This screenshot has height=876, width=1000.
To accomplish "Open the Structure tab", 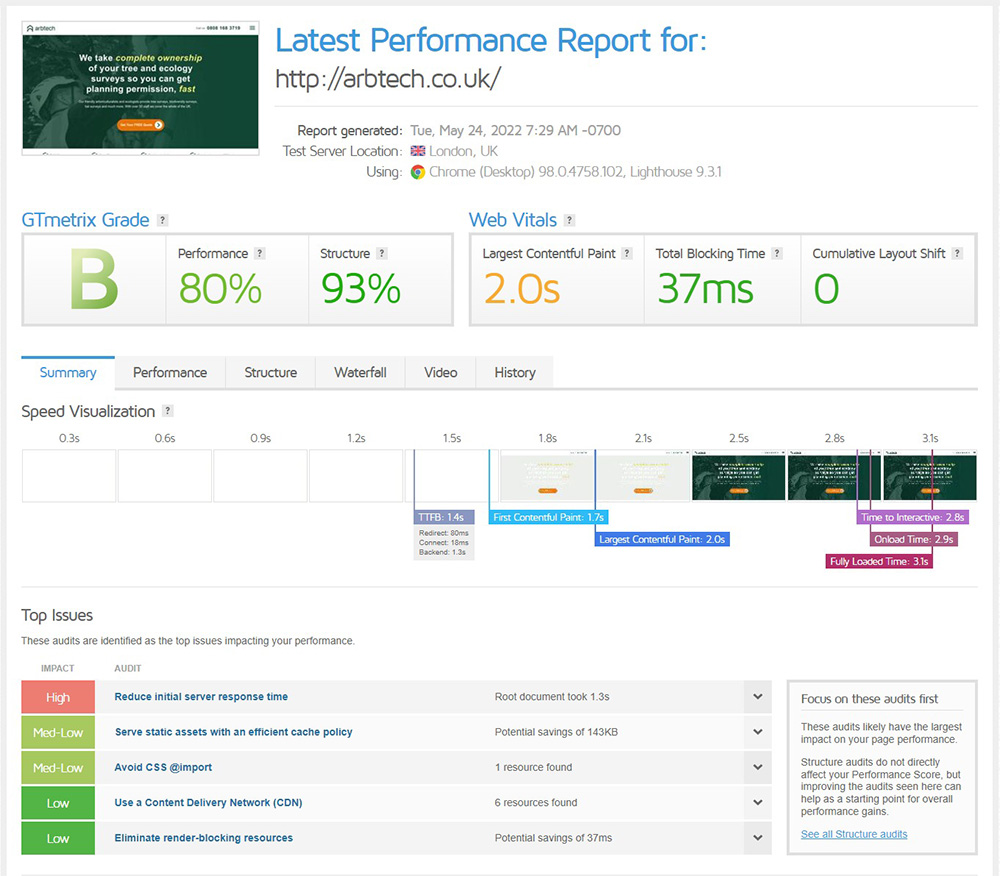I will [270, 372].
